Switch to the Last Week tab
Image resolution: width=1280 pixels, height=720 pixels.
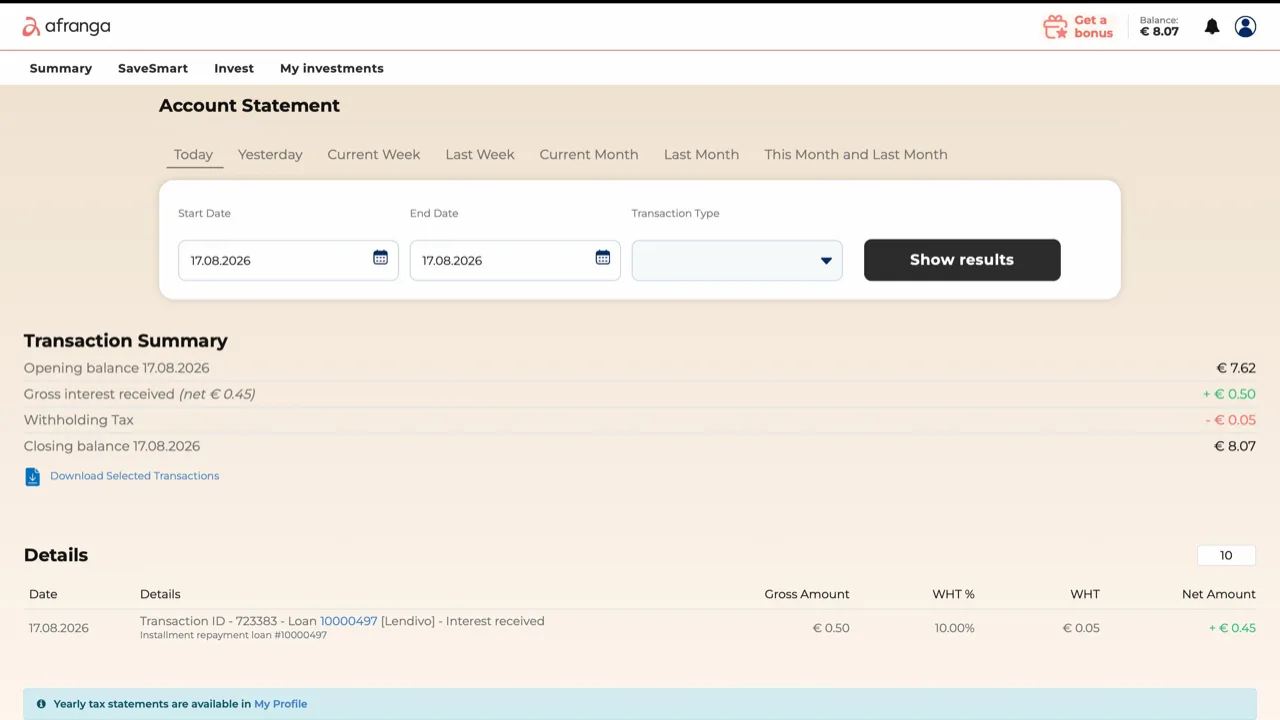(480, 155)
